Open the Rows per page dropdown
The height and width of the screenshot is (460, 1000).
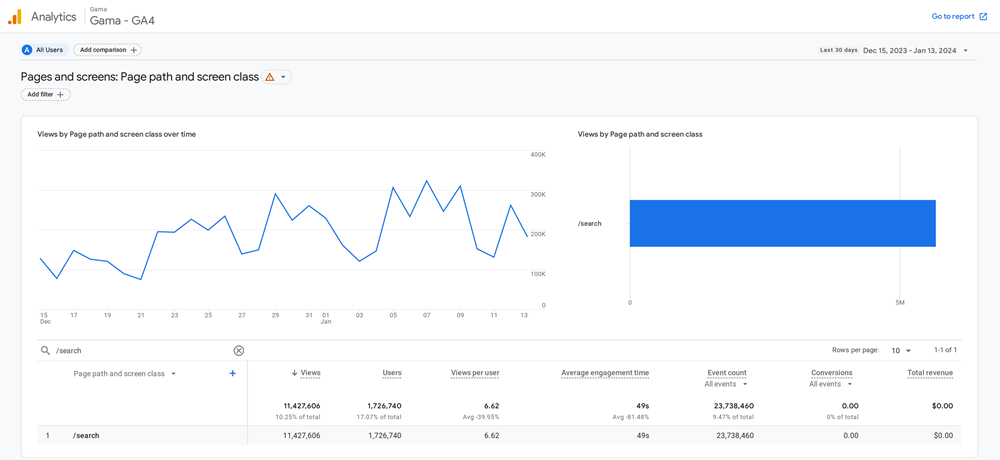(902, 350)
